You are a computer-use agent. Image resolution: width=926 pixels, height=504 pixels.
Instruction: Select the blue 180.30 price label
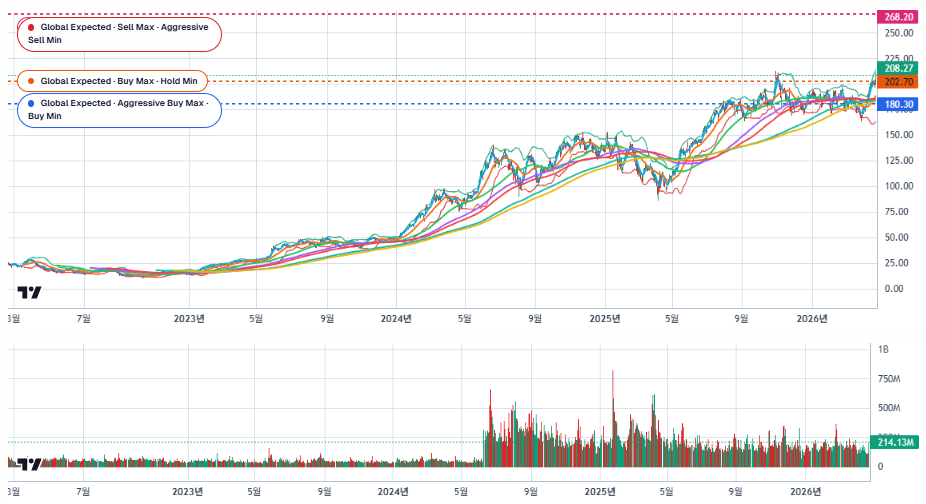click(896, 104)
